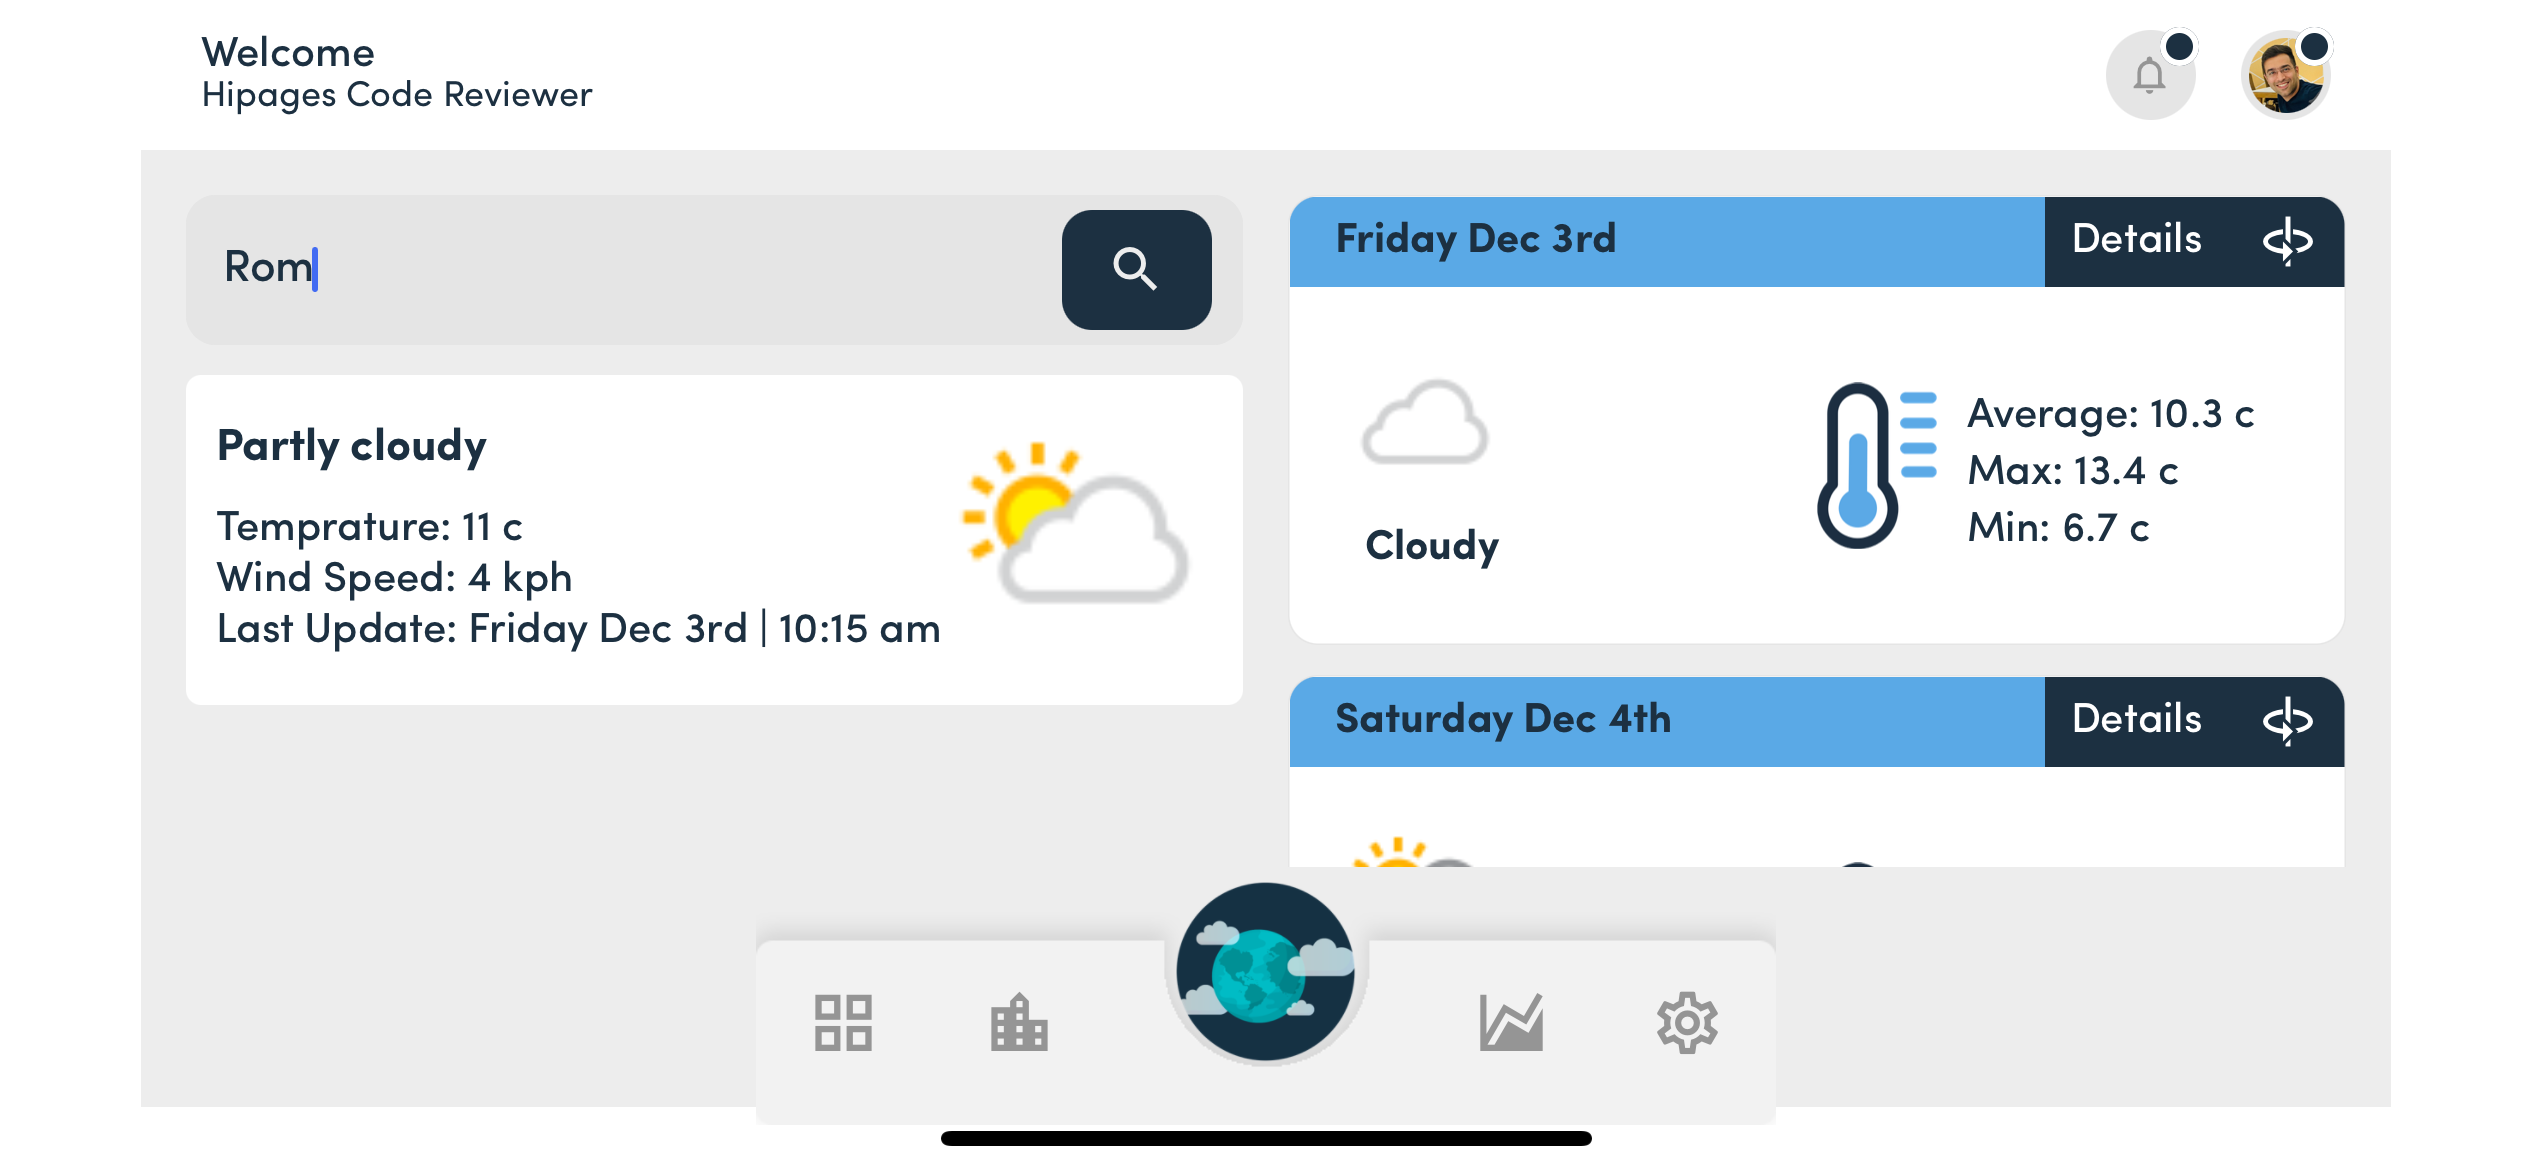Open the settings gear icon
Viewport: 2532px width, 1170px height.
click(x=1687, y=1024)
